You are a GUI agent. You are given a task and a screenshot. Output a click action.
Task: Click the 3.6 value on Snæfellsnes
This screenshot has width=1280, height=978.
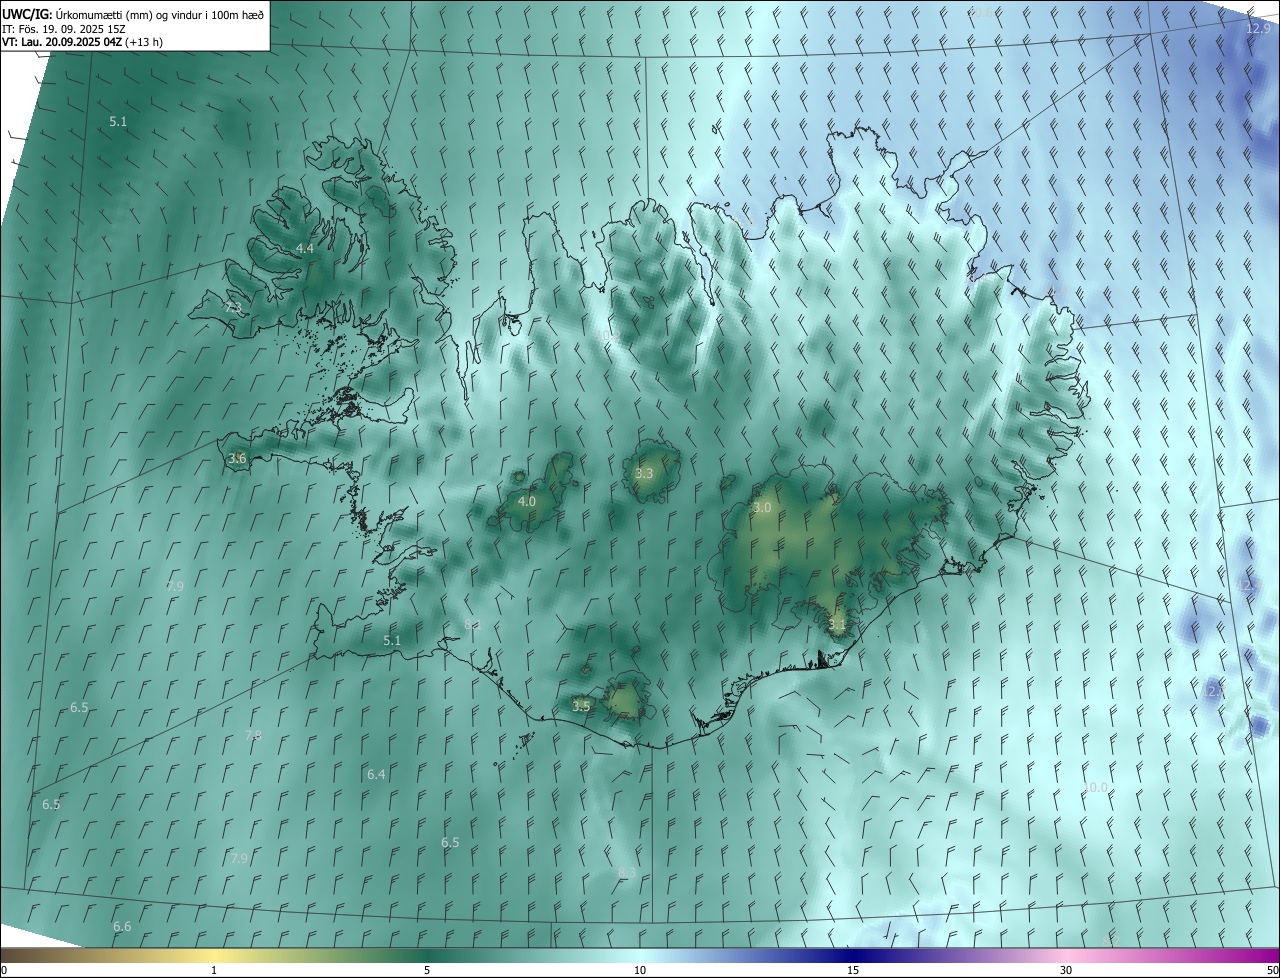tap(237, 459)
